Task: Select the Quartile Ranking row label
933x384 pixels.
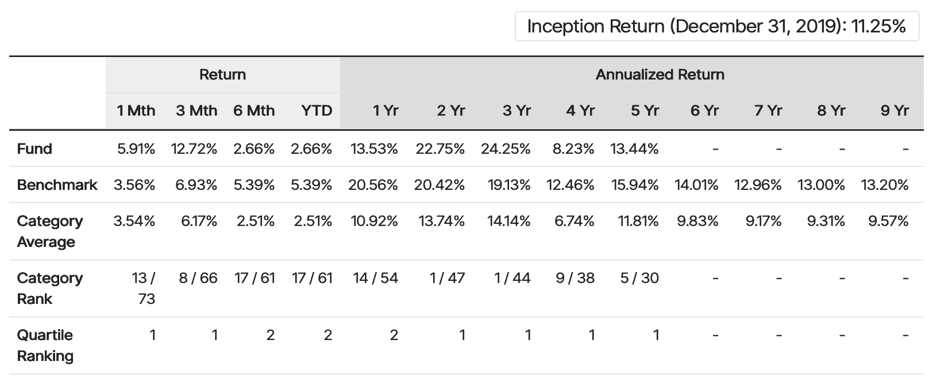Action: point(45,346)
